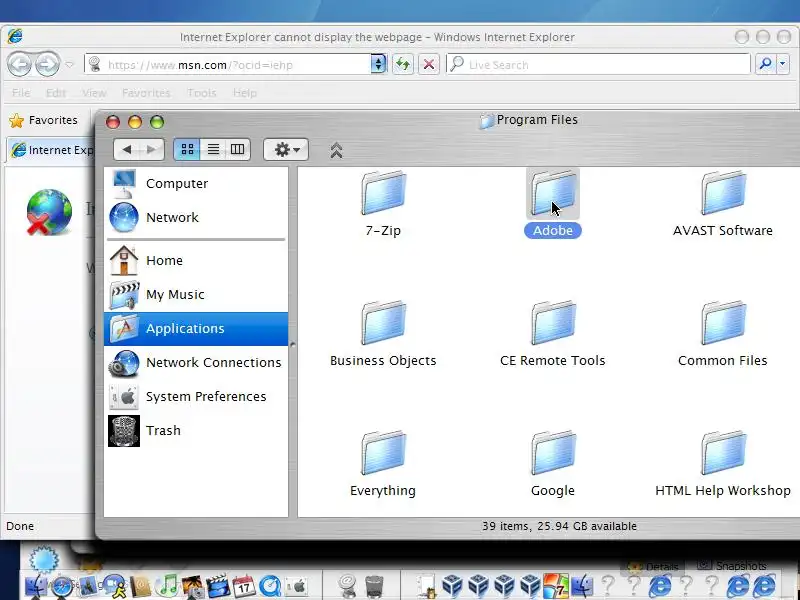This screenshot has width=800, height=600.
Task: Open the IE Help menu
Action: pos(245,93)
